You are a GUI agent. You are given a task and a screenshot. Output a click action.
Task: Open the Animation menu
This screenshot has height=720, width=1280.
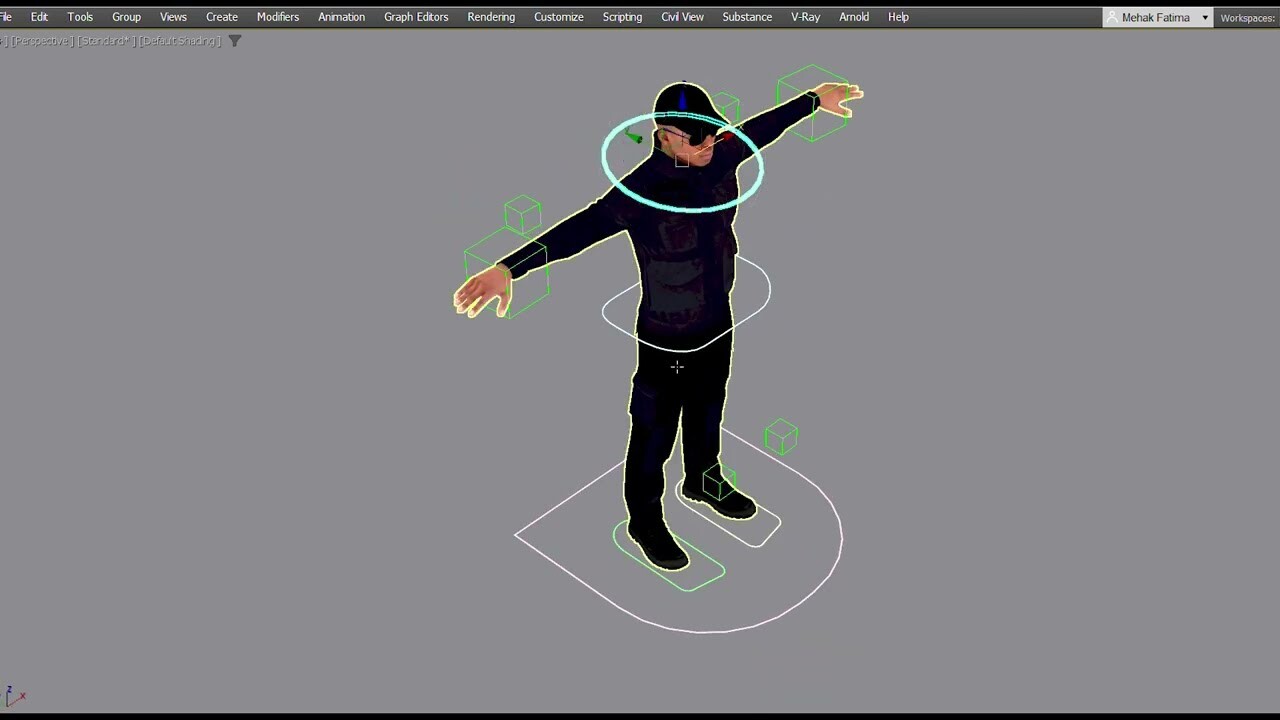coord(341,16)
